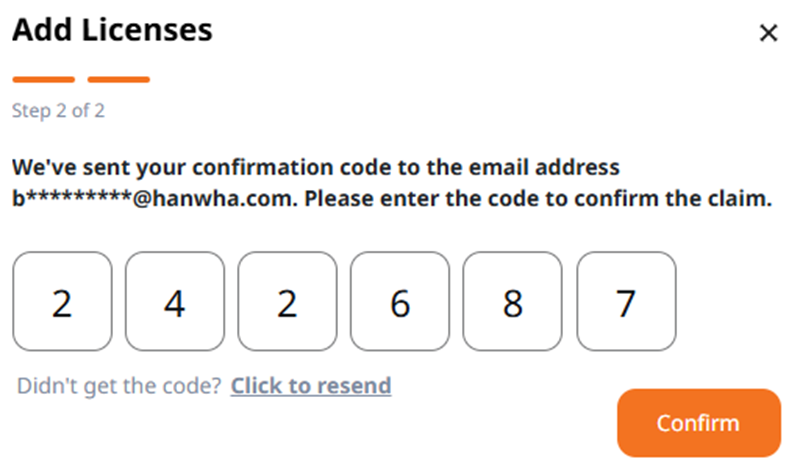Click the Confirm button
Screen dimensions: 800x473
698,423
